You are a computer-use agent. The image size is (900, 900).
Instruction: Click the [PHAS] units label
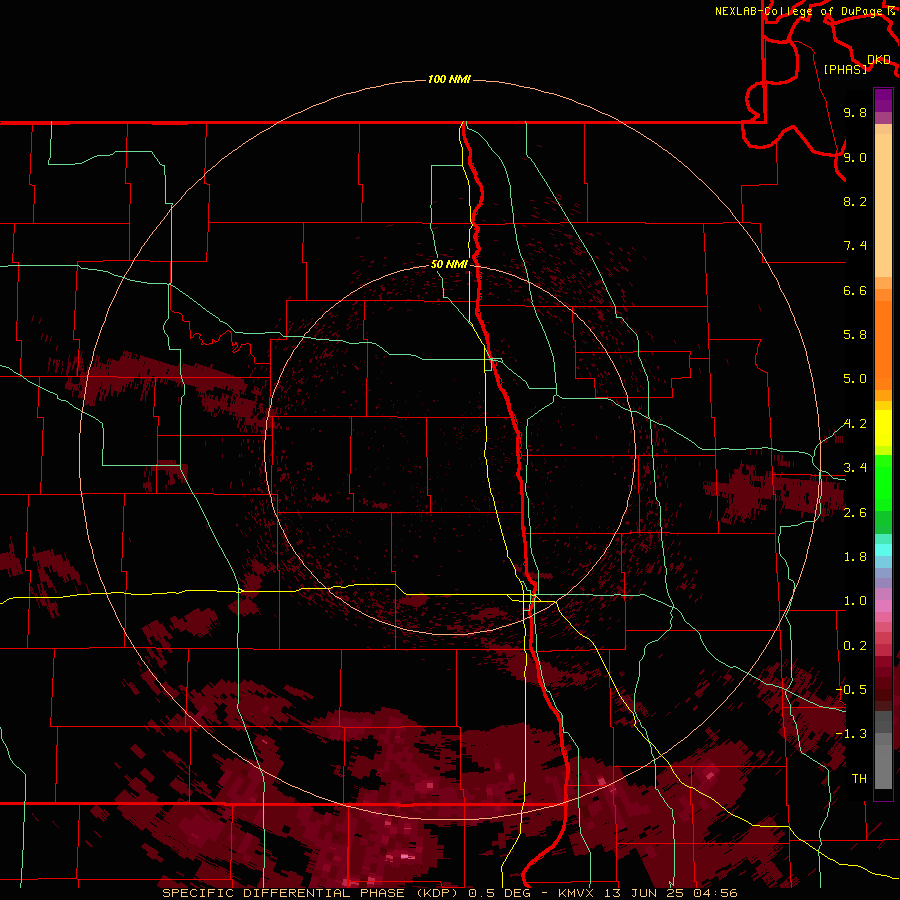click(845, 69)
